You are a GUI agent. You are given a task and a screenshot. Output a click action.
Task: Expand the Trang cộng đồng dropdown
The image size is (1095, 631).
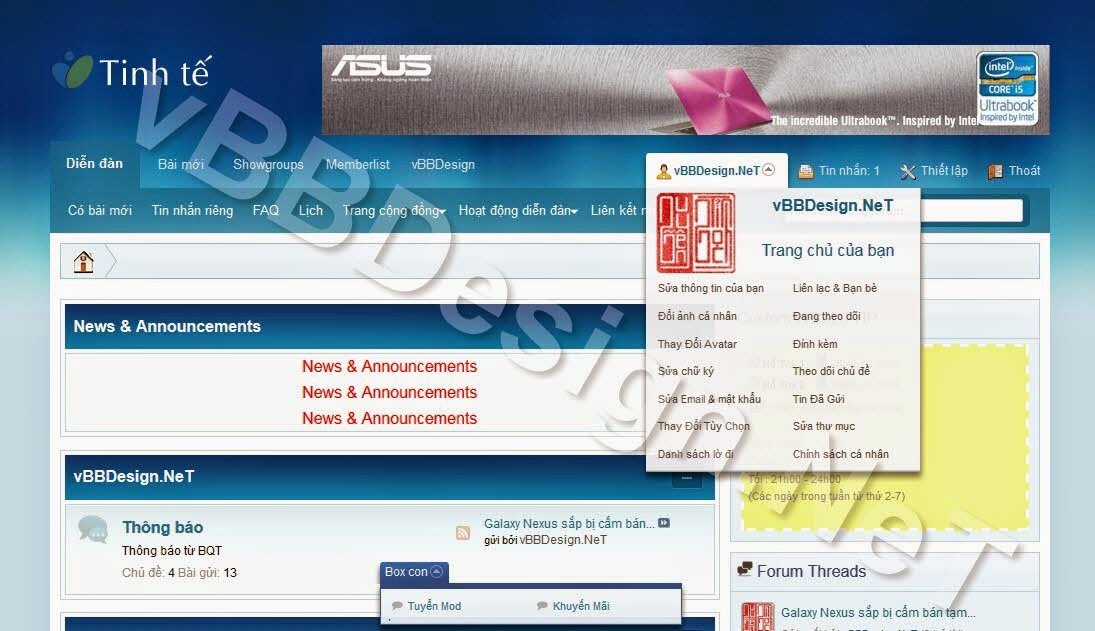point(442,212)
